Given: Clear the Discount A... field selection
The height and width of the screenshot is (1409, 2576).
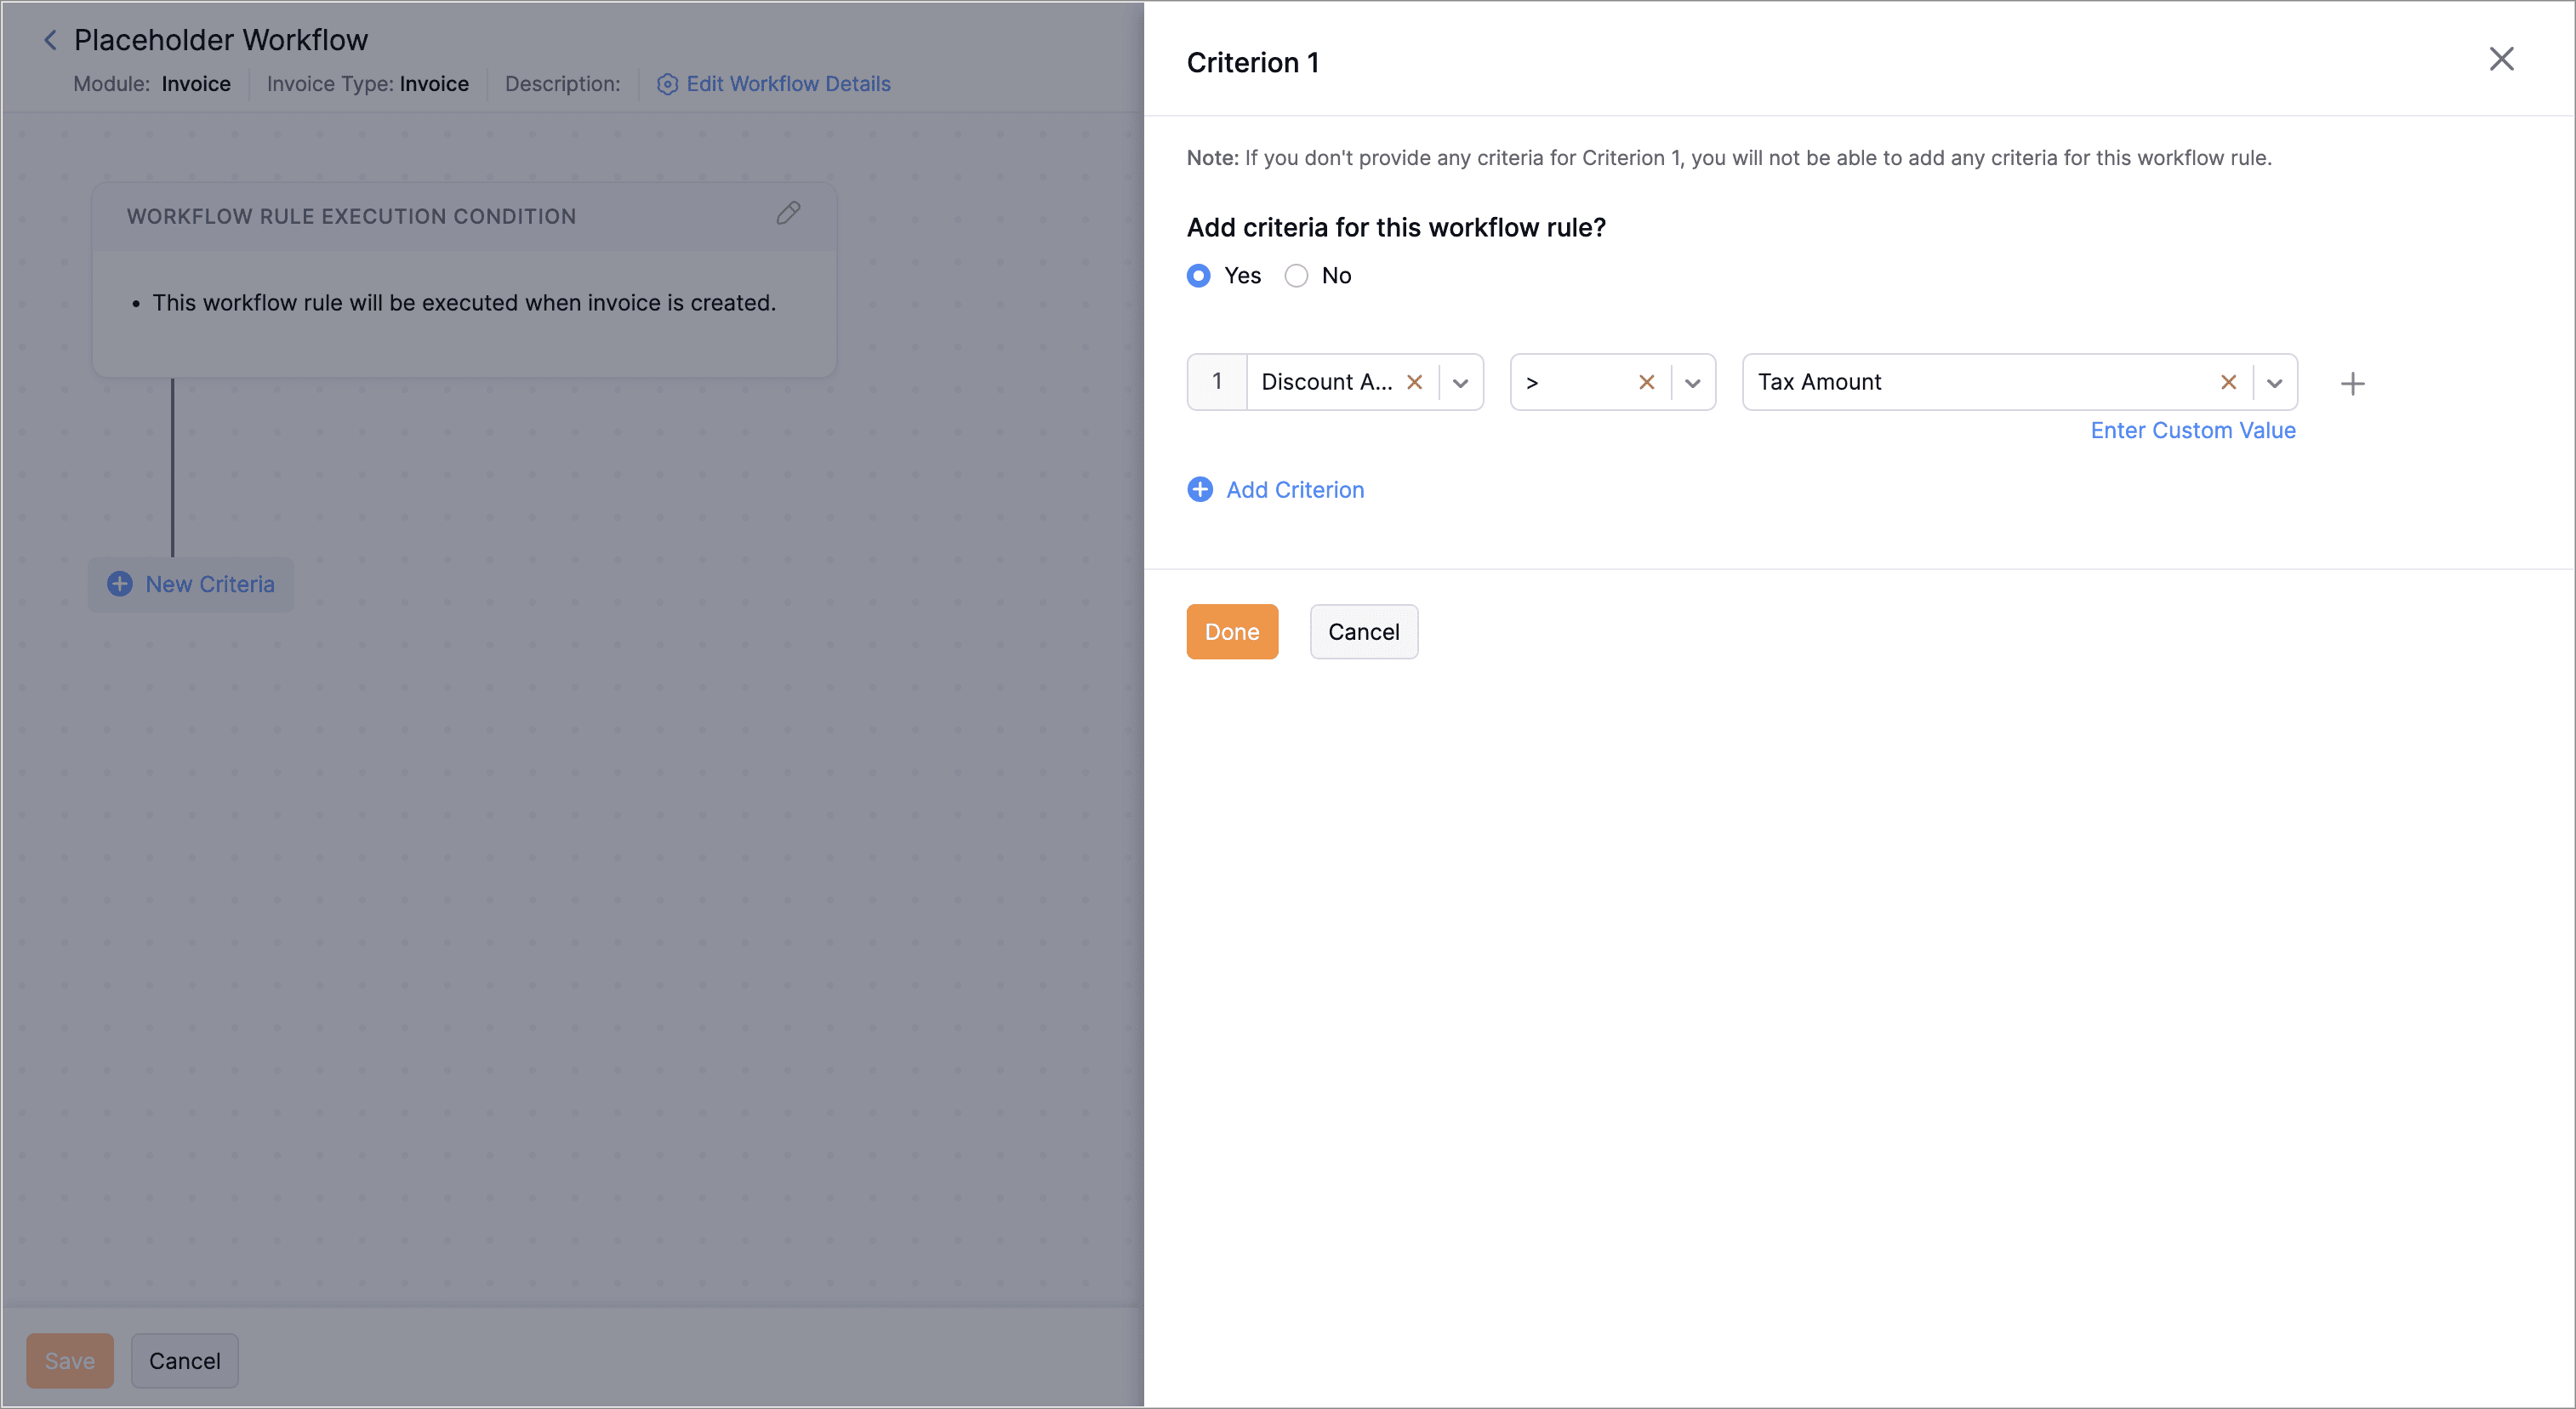Looking at the screenshot, I should (x=1414, y=382).
